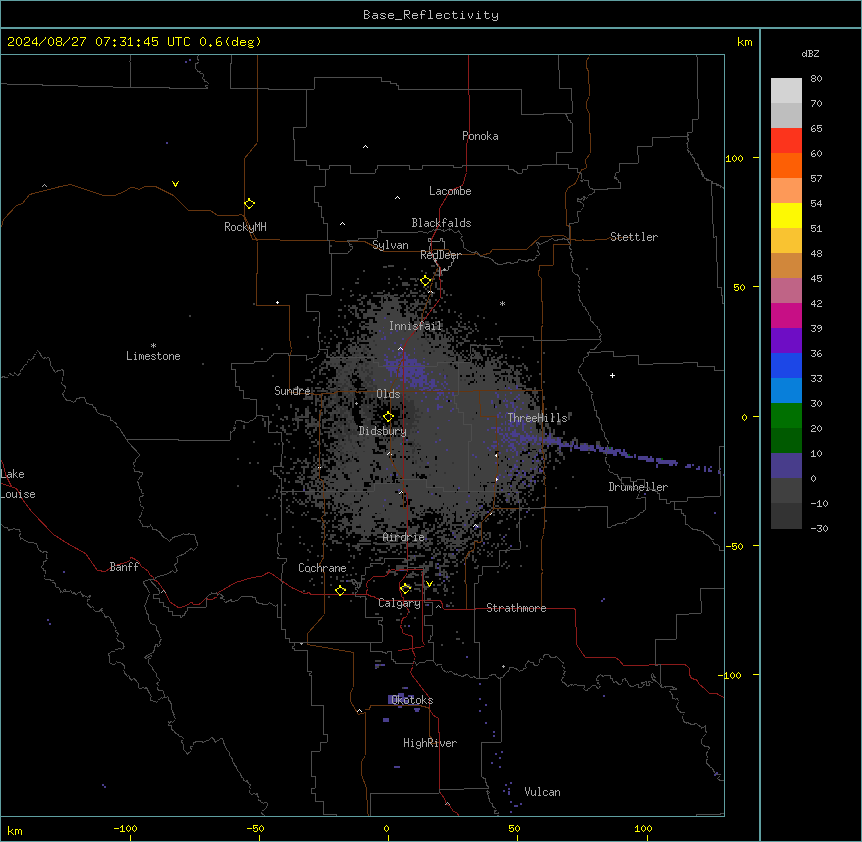Click the yellow marker above Calgary label
Screen dimensions: 862x842
click(405, 588)
